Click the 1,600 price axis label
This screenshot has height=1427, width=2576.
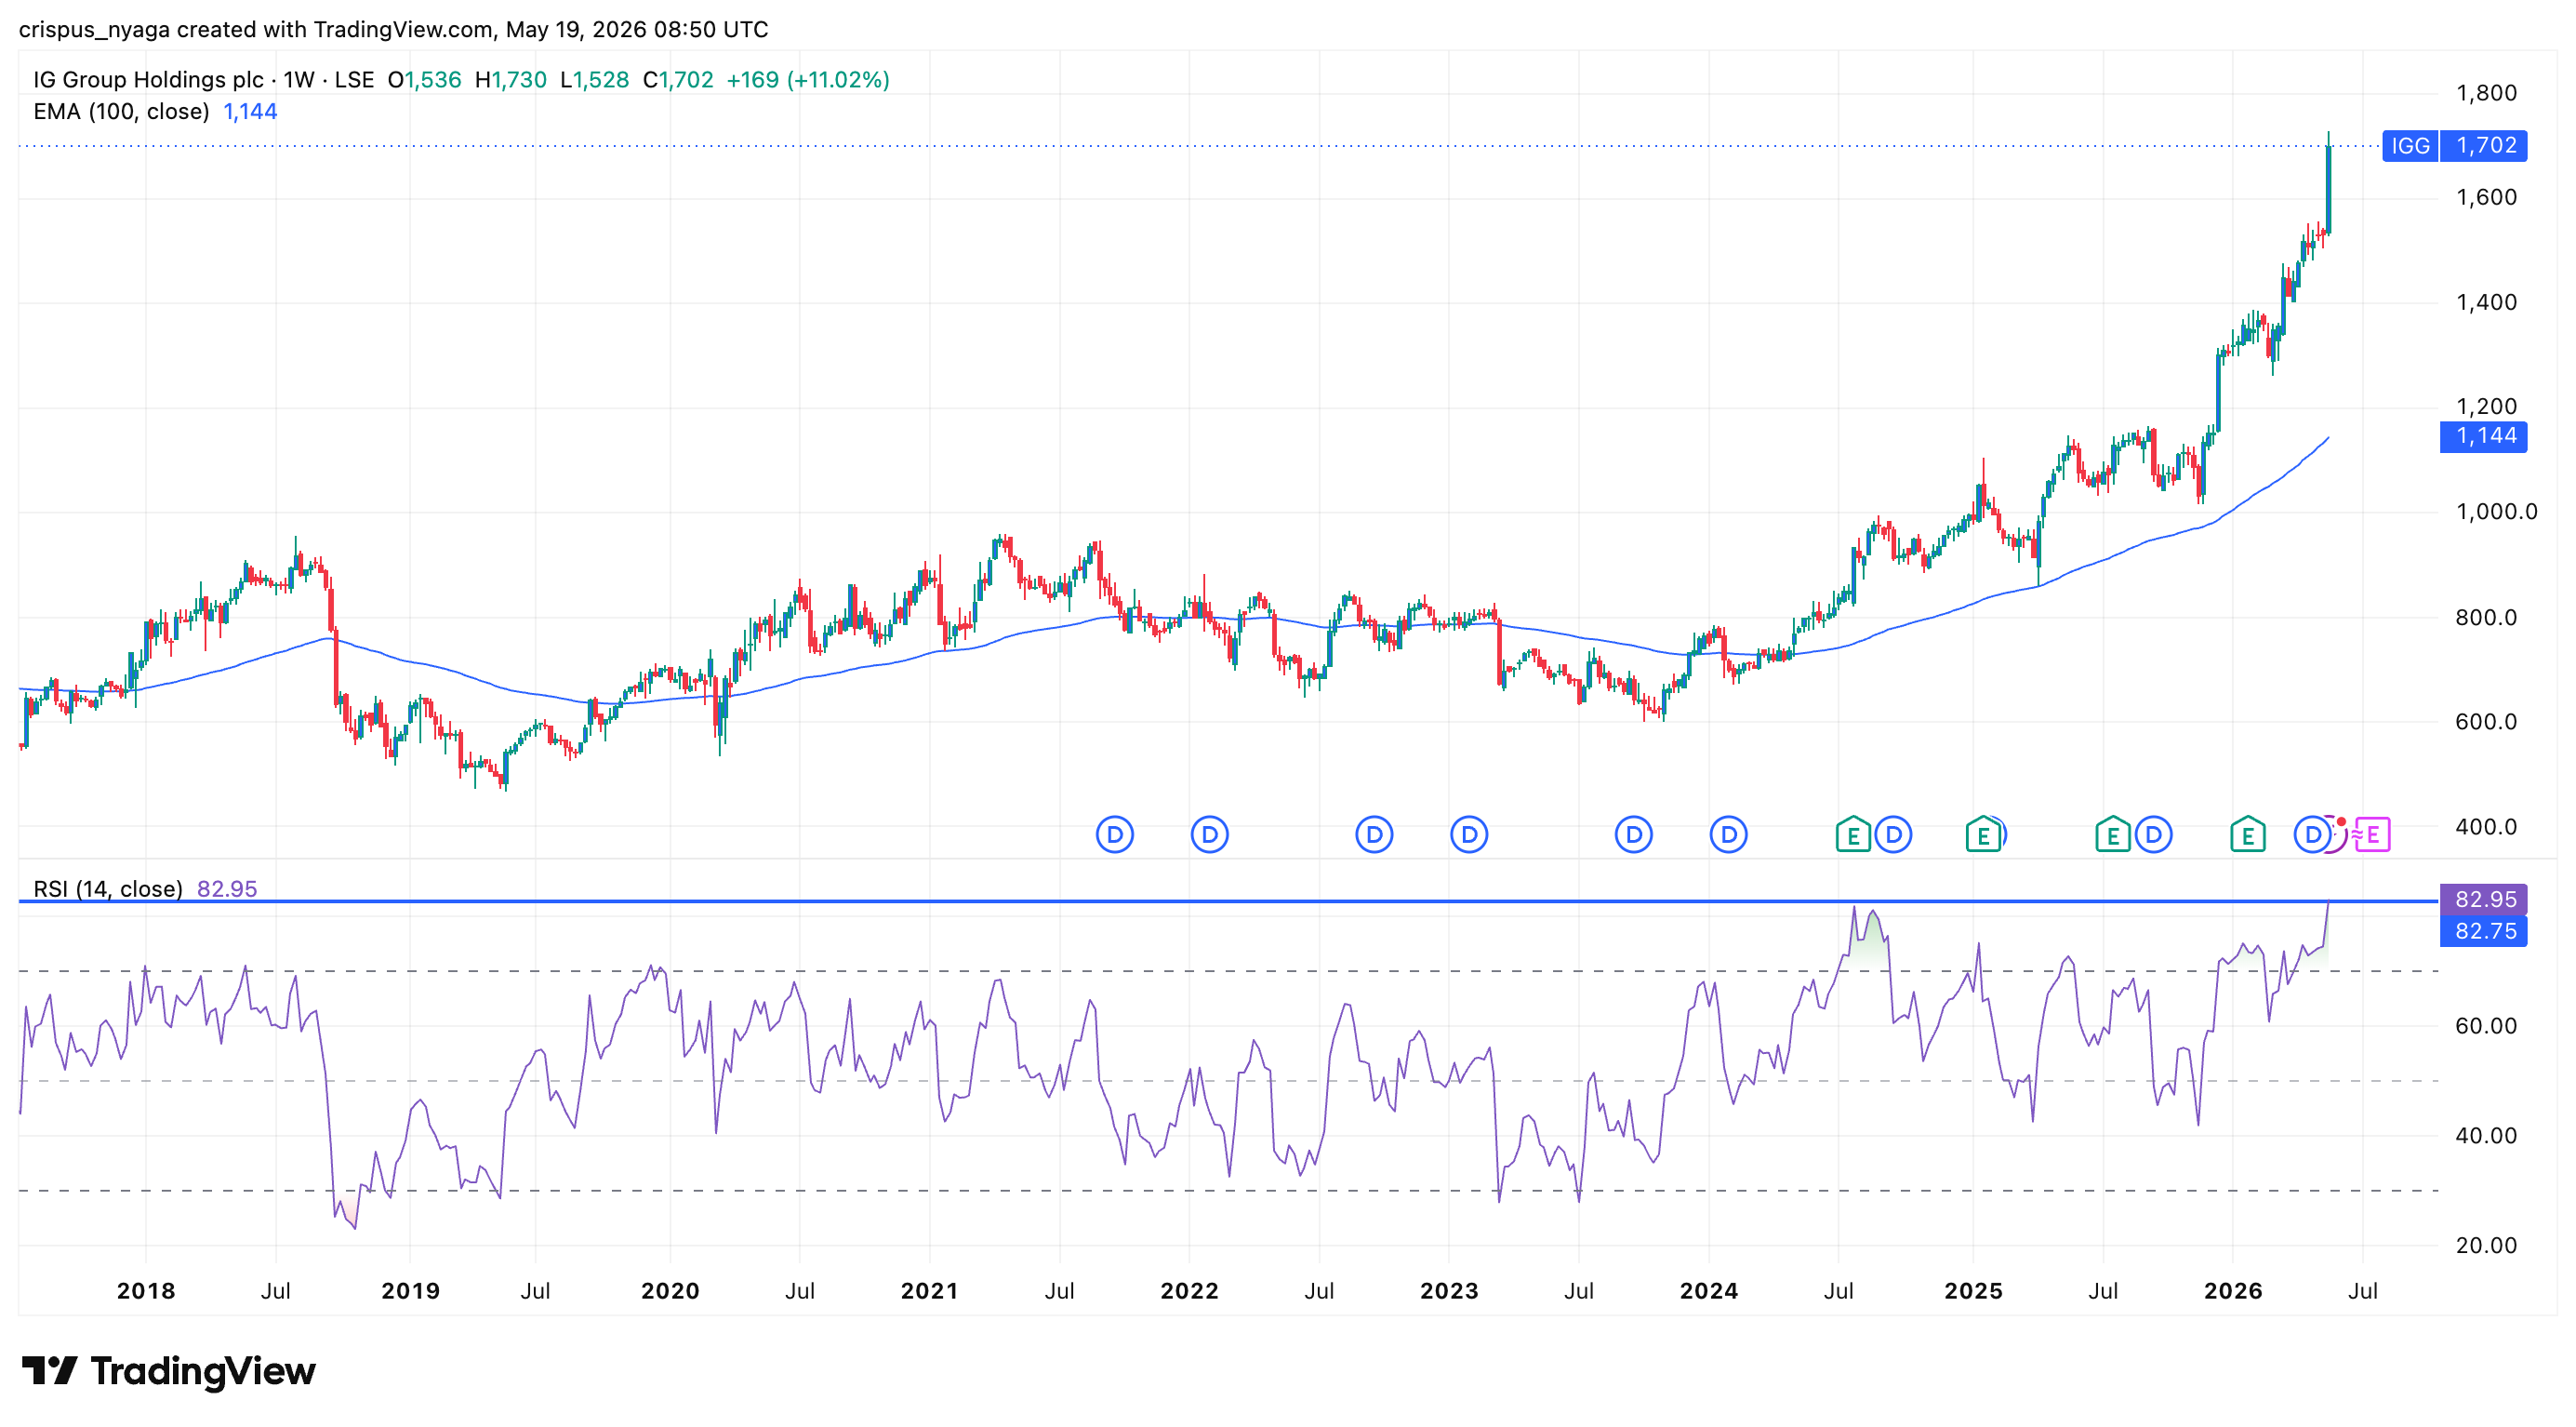point(2486,197)
